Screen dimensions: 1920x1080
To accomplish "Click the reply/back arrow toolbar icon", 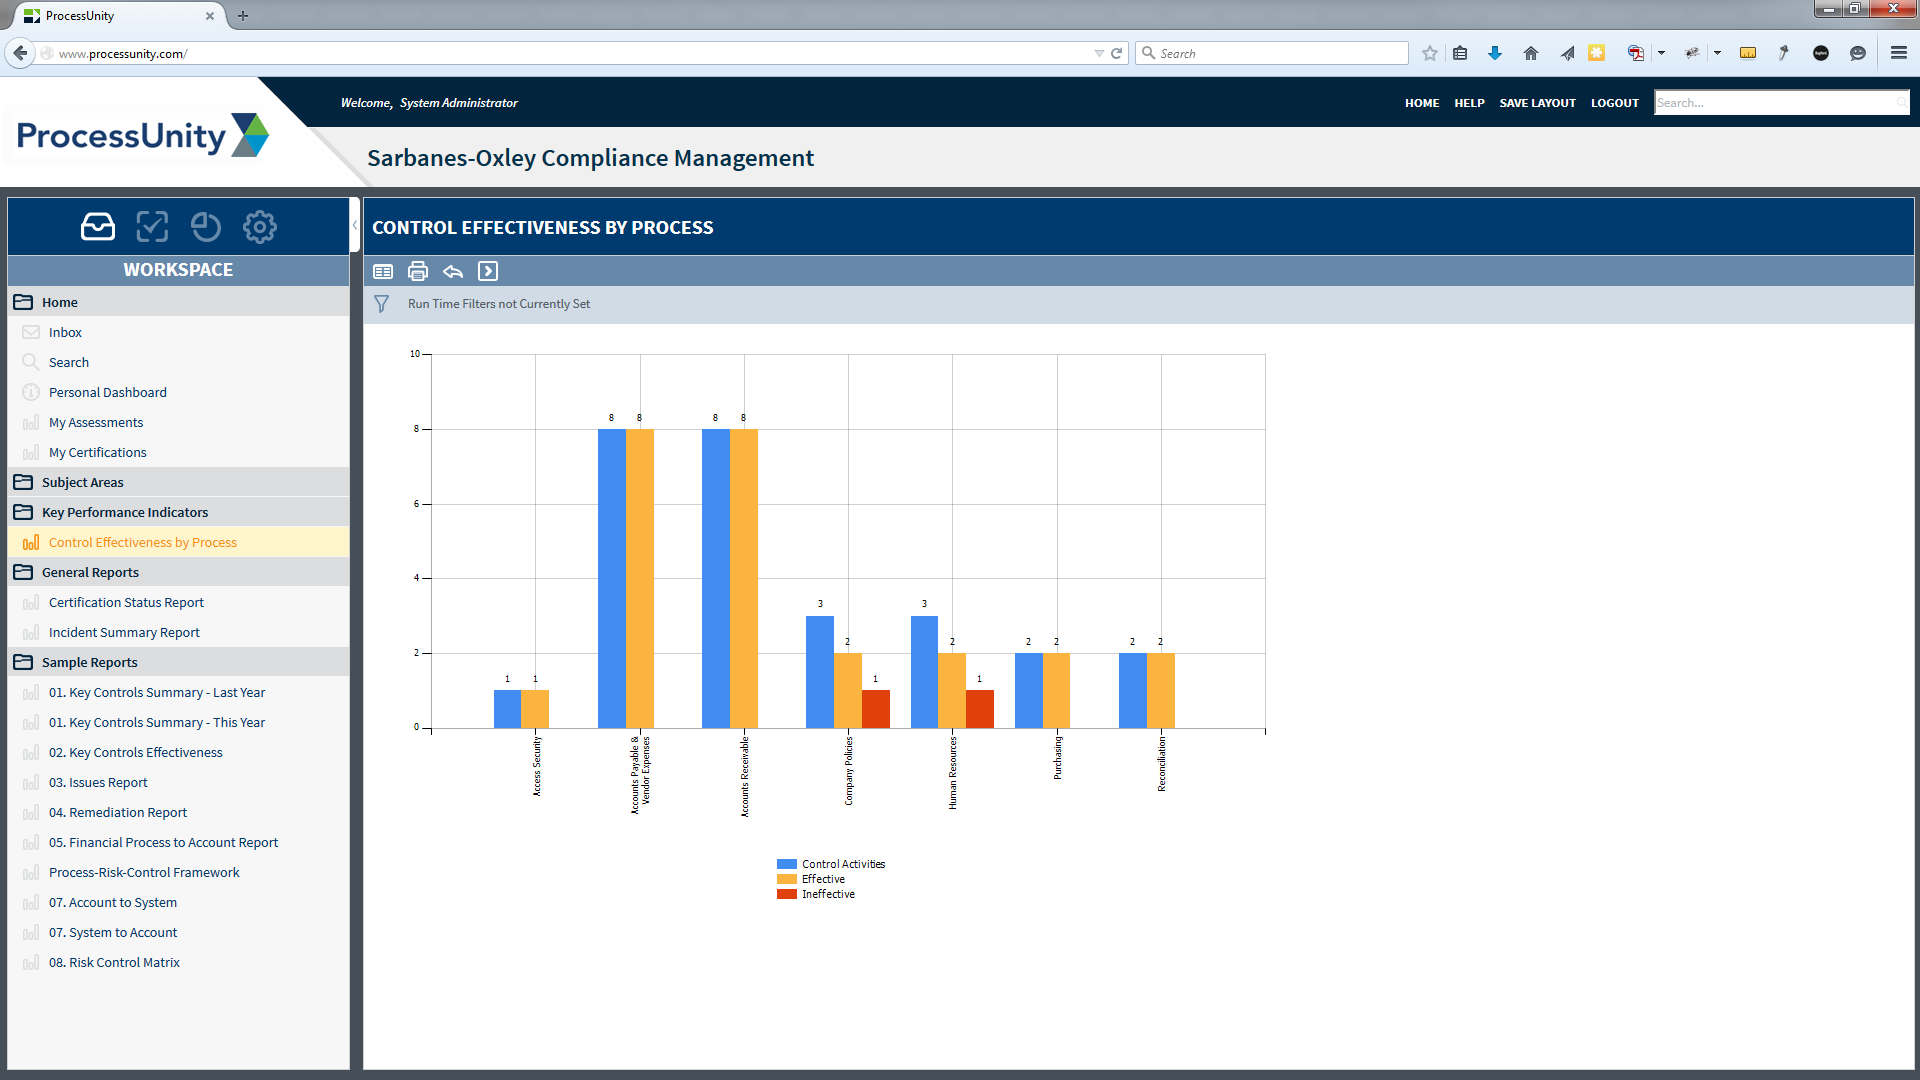I will (453, 271).
